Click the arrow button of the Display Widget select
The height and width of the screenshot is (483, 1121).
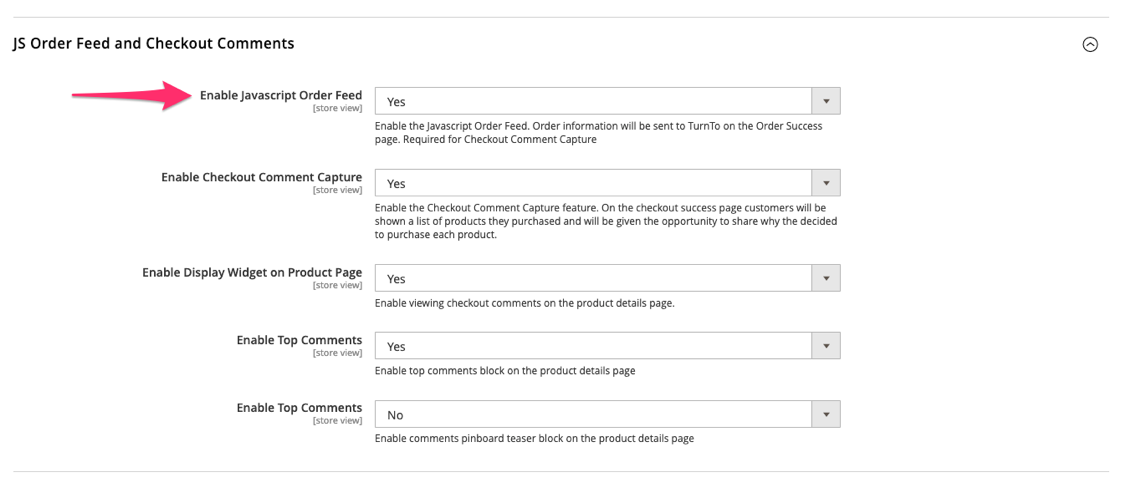pyautogui.click(x=826, y=278)
